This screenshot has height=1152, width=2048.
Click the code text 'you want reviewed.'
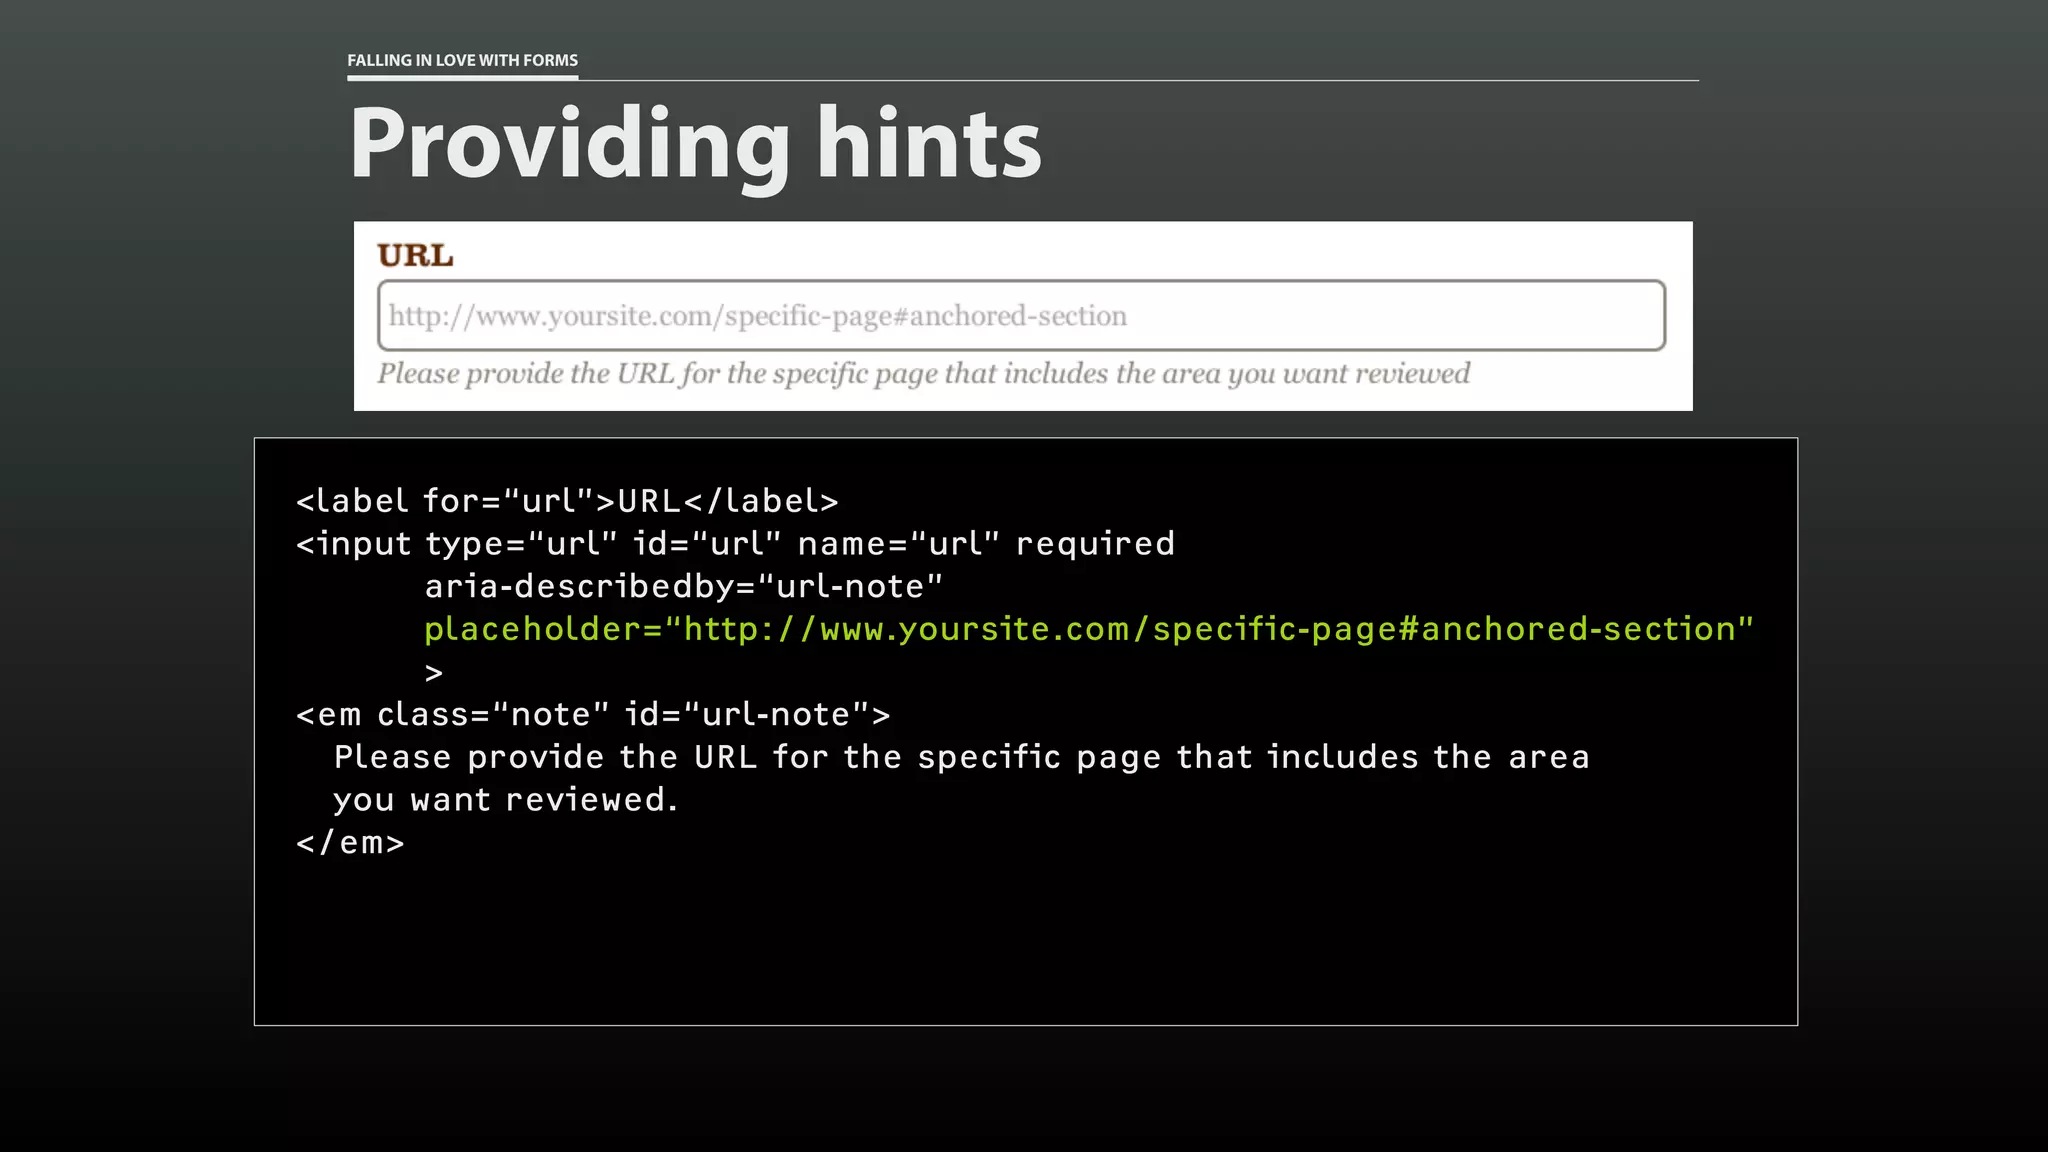(506, 800)
